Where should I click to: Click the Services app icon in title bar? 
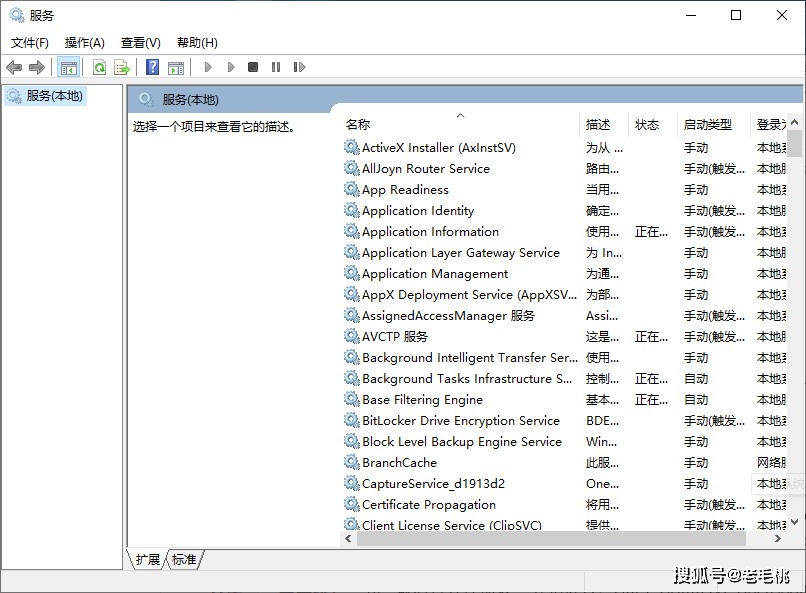[x=17, y=15]
